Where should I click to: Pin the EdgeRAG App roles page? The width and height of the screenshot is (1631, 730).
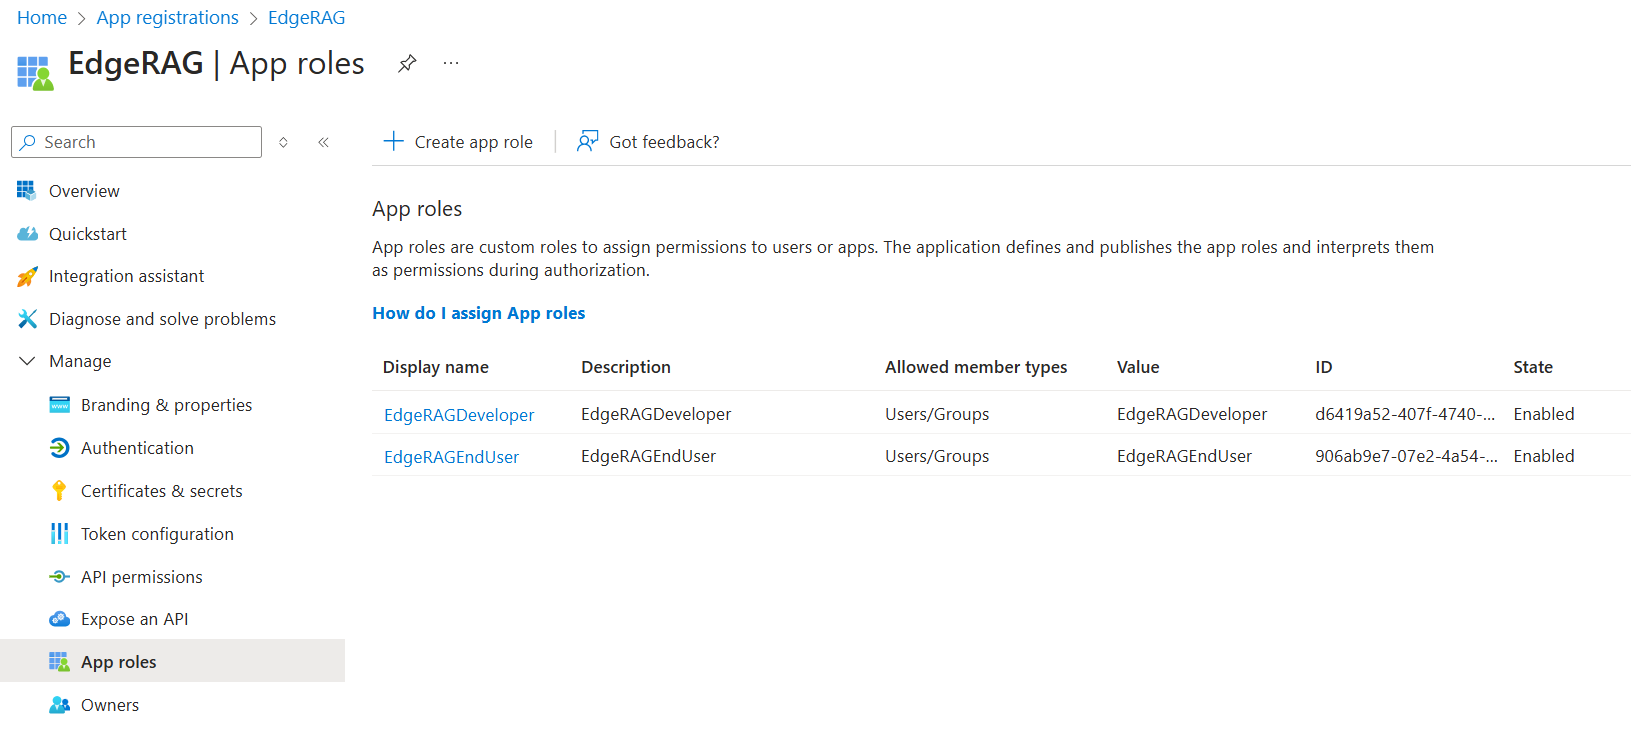pyautogui.click(x=407, y=64)
